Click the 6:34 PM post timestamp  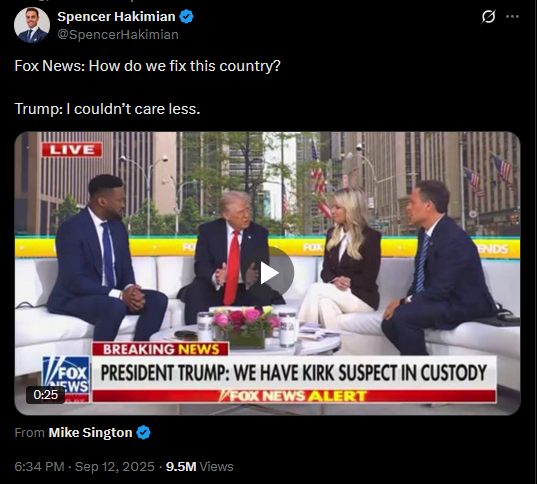(x=39, y=467)
